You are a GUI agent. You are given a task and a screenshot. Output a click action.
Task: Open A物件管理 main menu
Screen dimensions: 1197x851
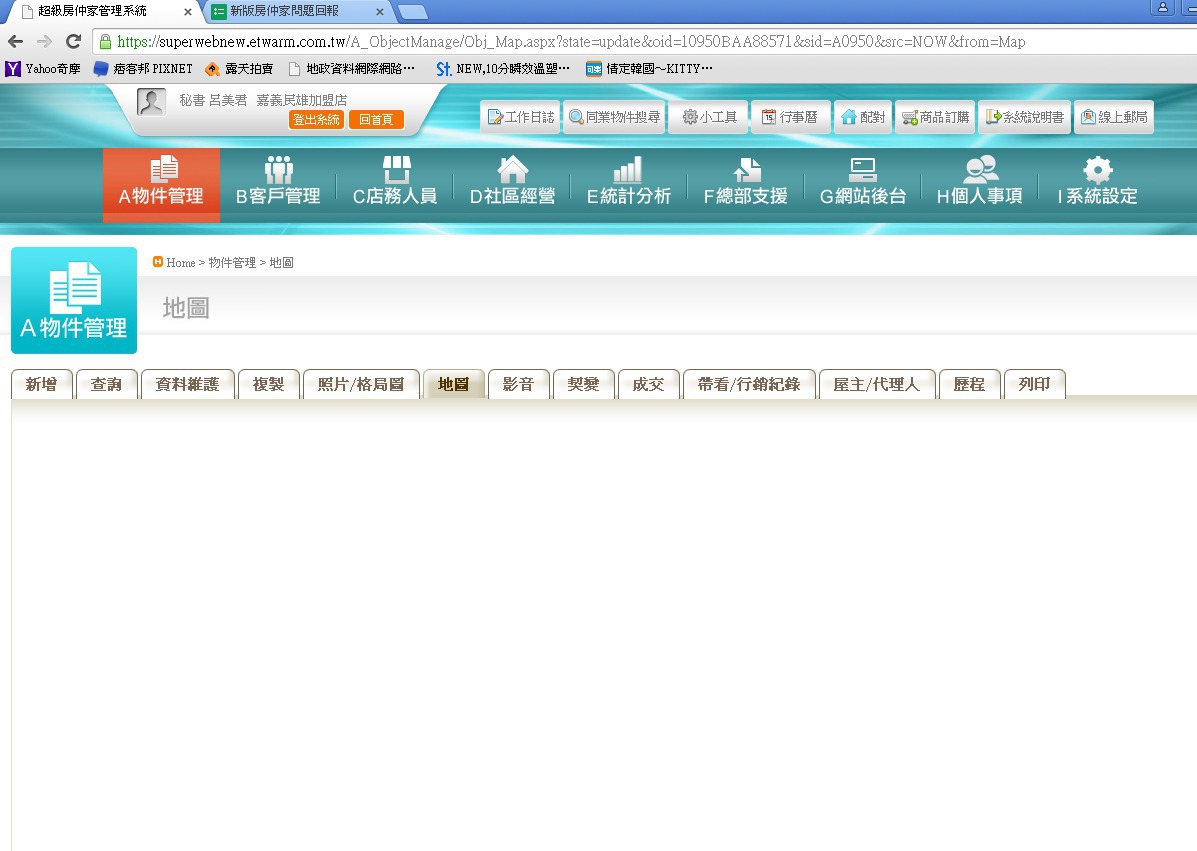tap(161, 185)
